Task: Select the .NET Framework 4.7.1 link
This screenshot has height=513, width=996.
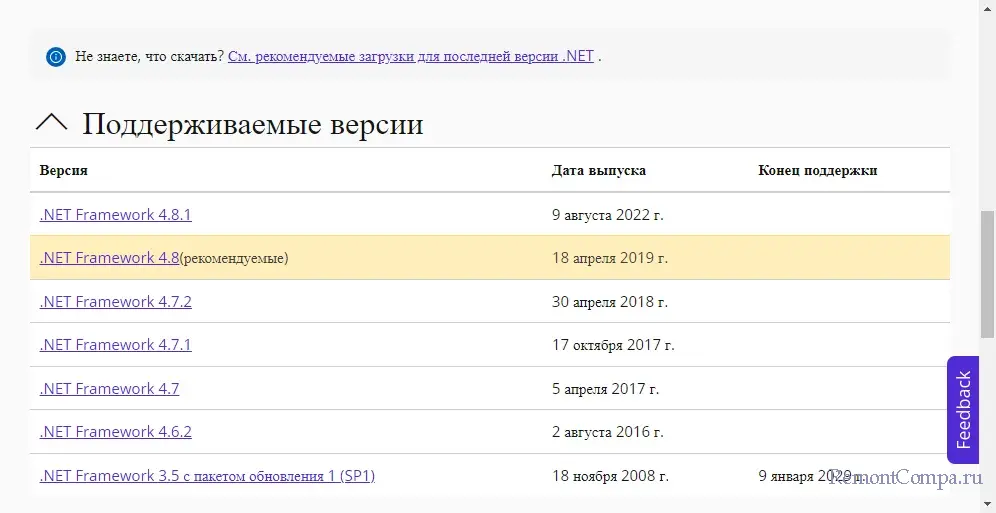Action: point(115,345)
